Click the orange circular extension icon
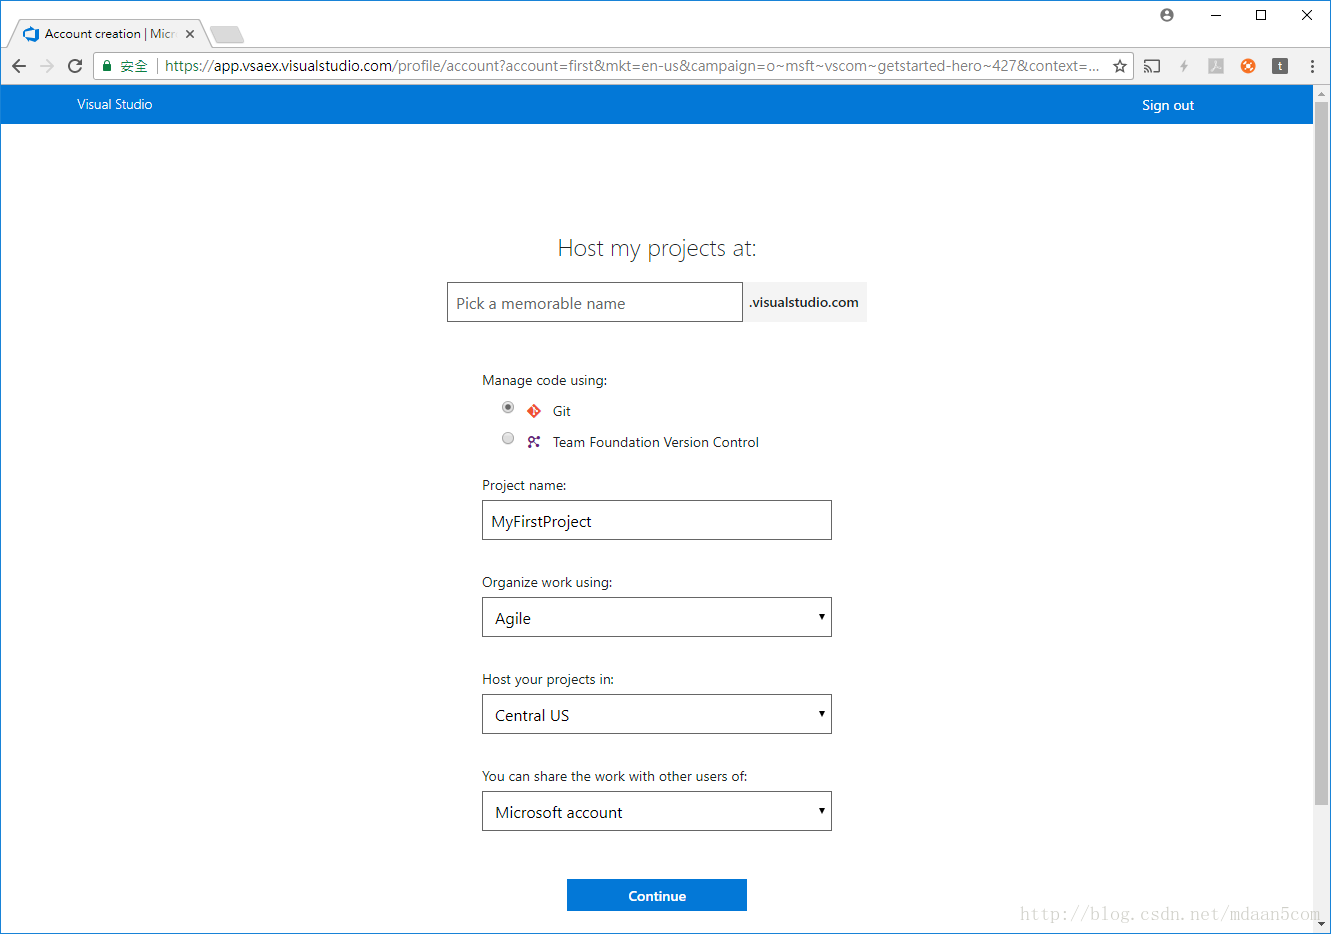The image size is (1331, 934). click(1248, 66)
